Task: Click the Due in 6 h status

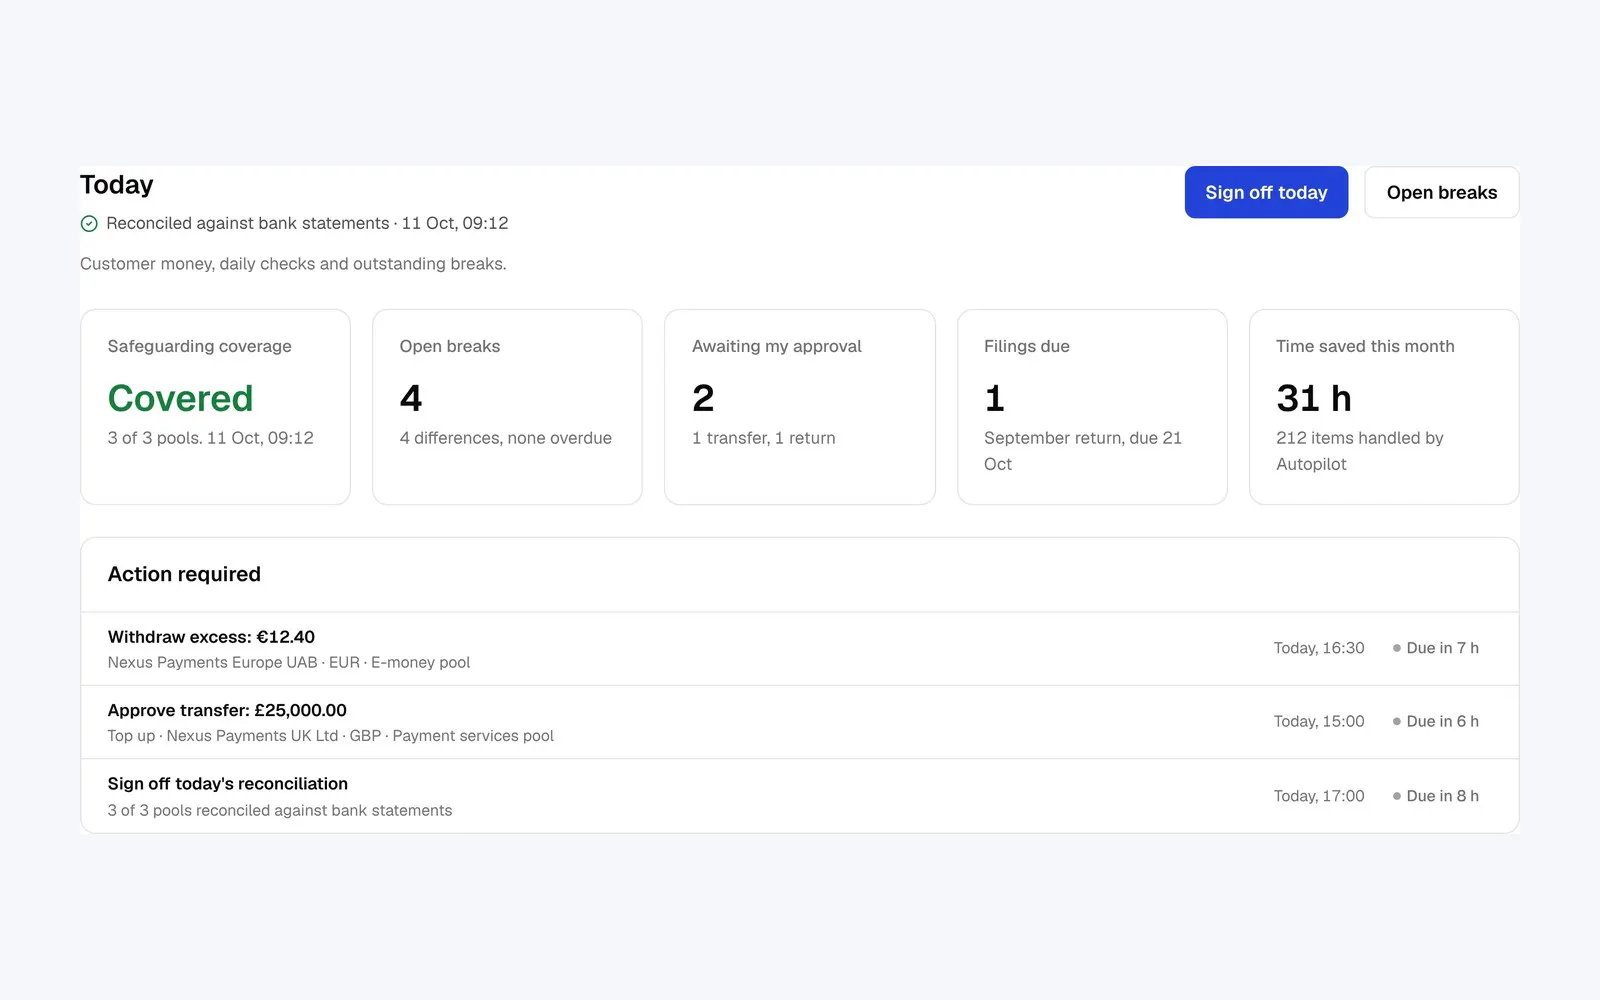Action: pos(1435,721)
